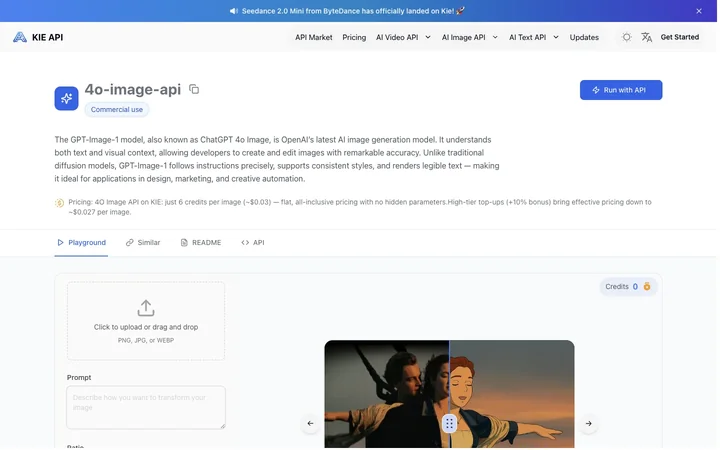Click the Credits 0 indicator
This screenshot has width=720, height=450.
(x=628, y=287)
